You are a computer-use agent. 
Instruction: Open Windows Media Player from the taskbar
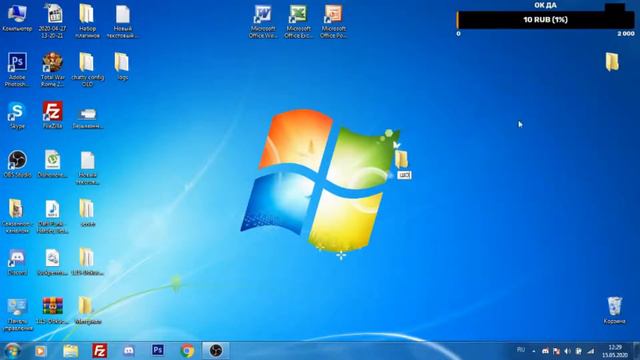[40, 351]
